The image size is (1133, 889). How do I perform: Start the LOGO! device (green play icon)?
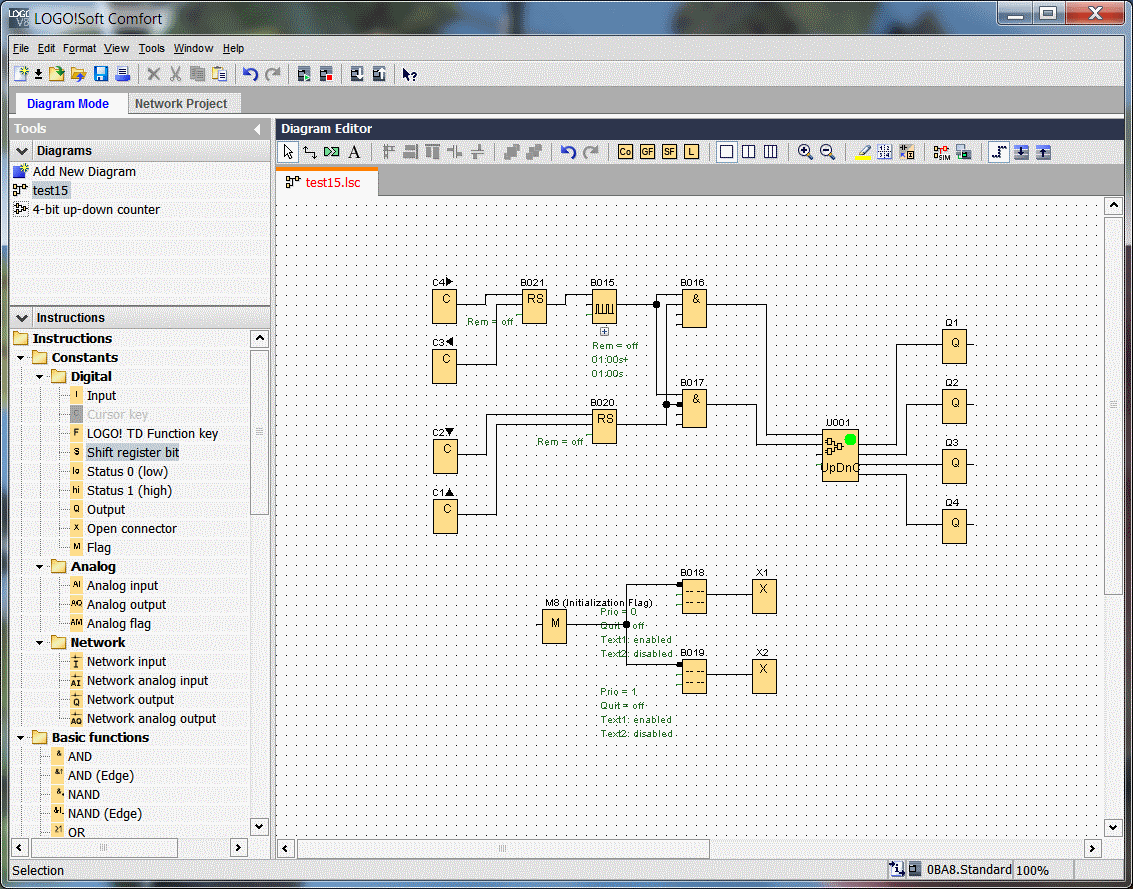point(304,74)
